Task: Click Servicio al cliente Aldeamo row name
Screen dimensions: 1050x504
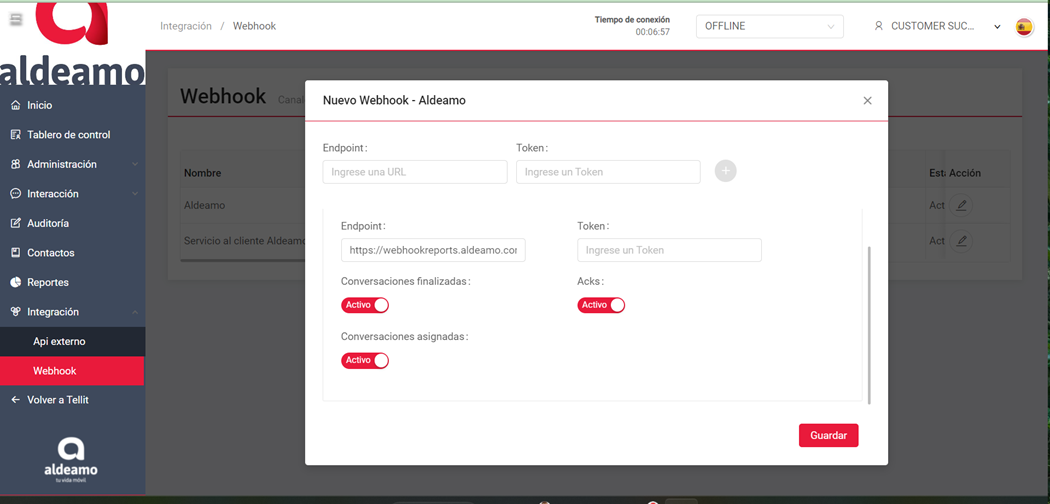Action: pyautogui.click(x=244, y=240)
